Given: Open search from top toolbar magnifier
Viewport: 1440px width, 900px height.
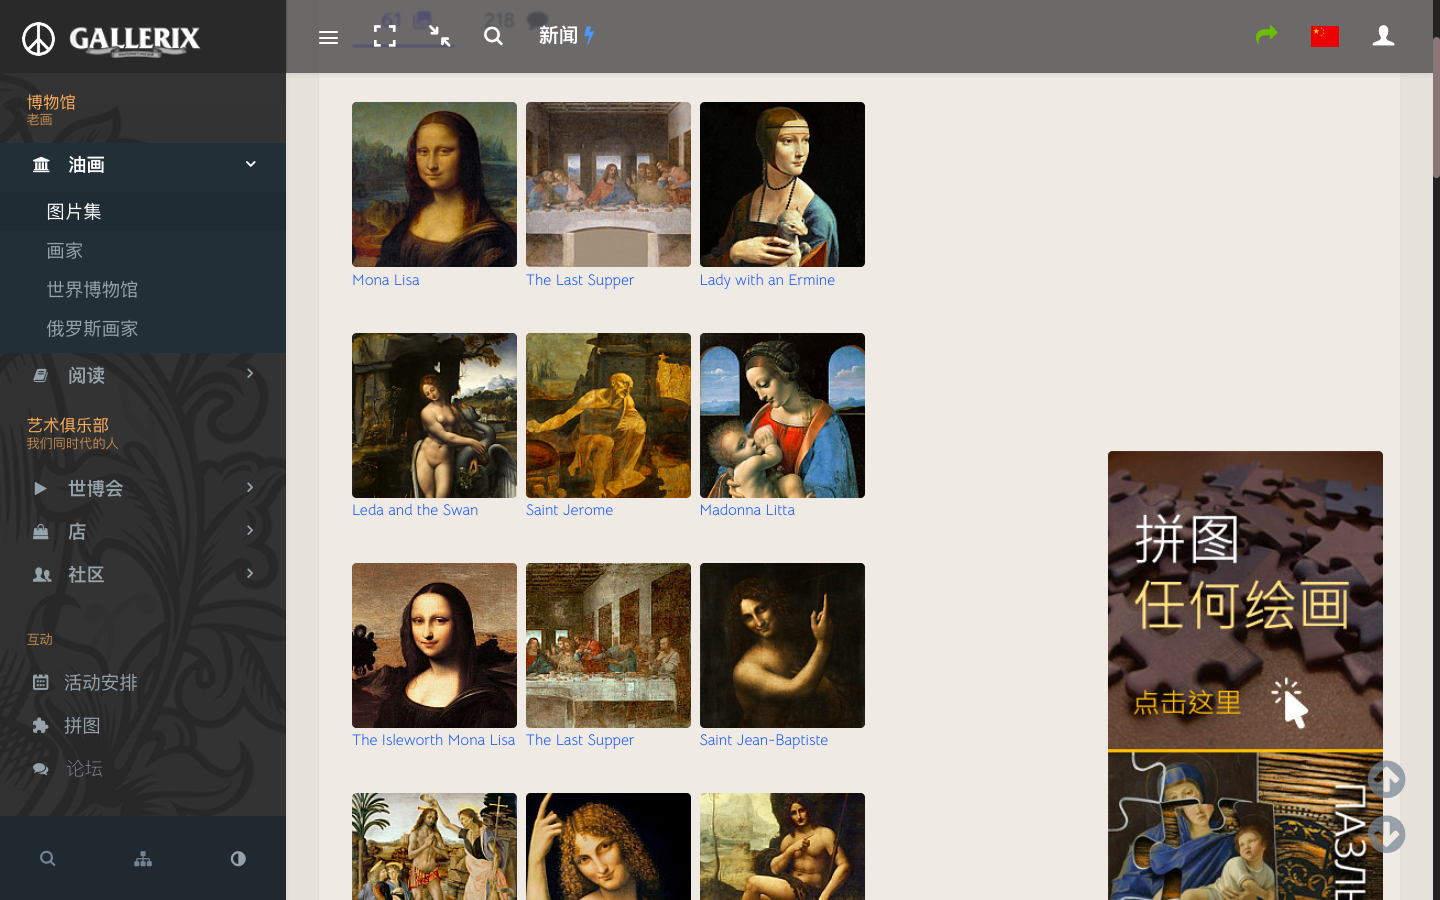Looking at the screenshot, I should (x=493, y=36).
